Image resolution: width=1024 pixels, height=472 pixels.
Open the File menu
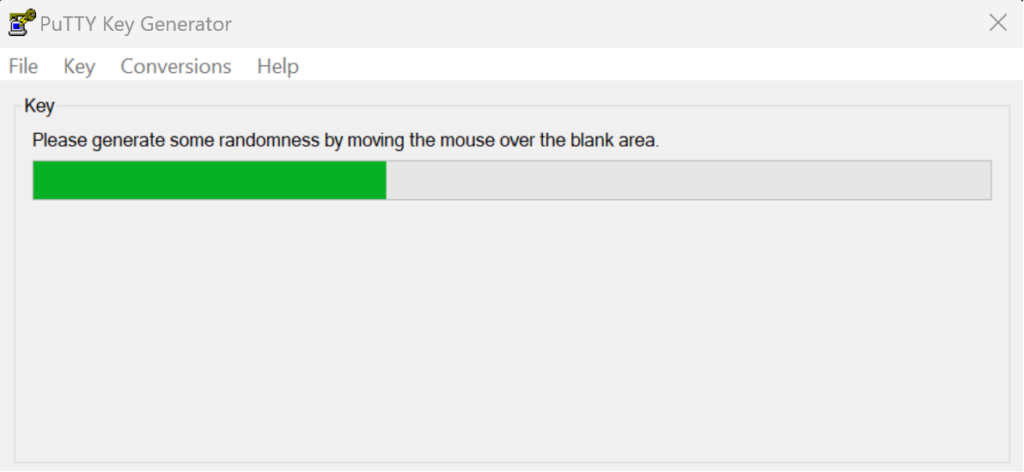(24, 66)
